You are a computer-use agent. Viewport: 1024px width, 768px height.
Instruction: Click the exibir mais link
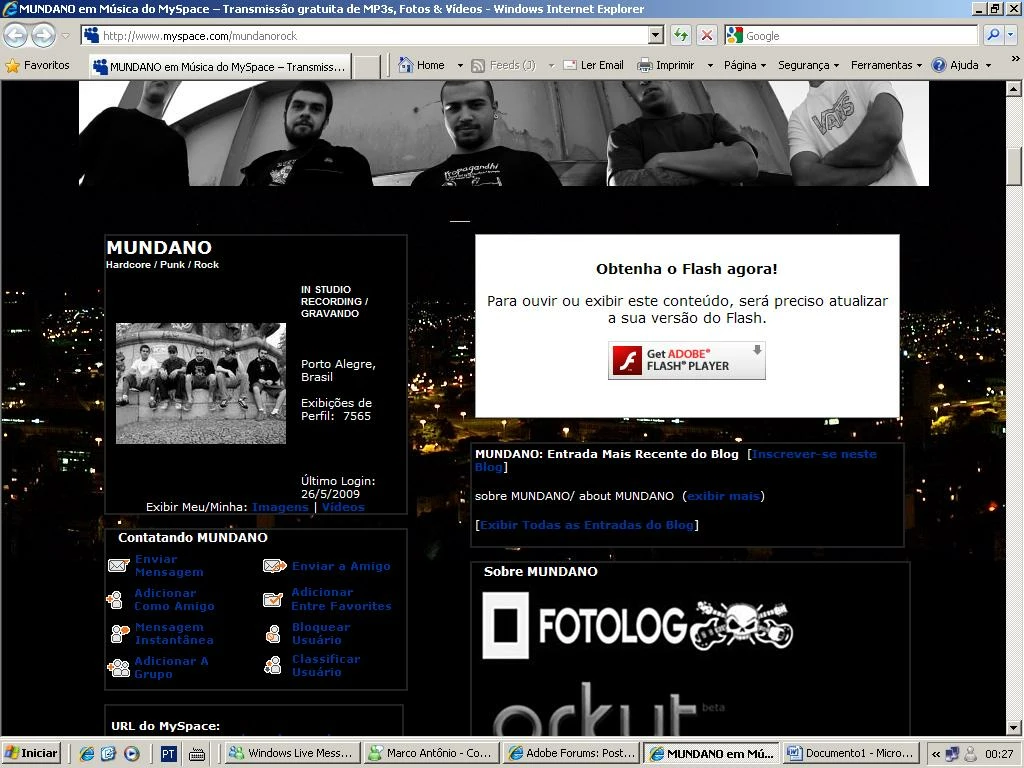coord(723,496)
